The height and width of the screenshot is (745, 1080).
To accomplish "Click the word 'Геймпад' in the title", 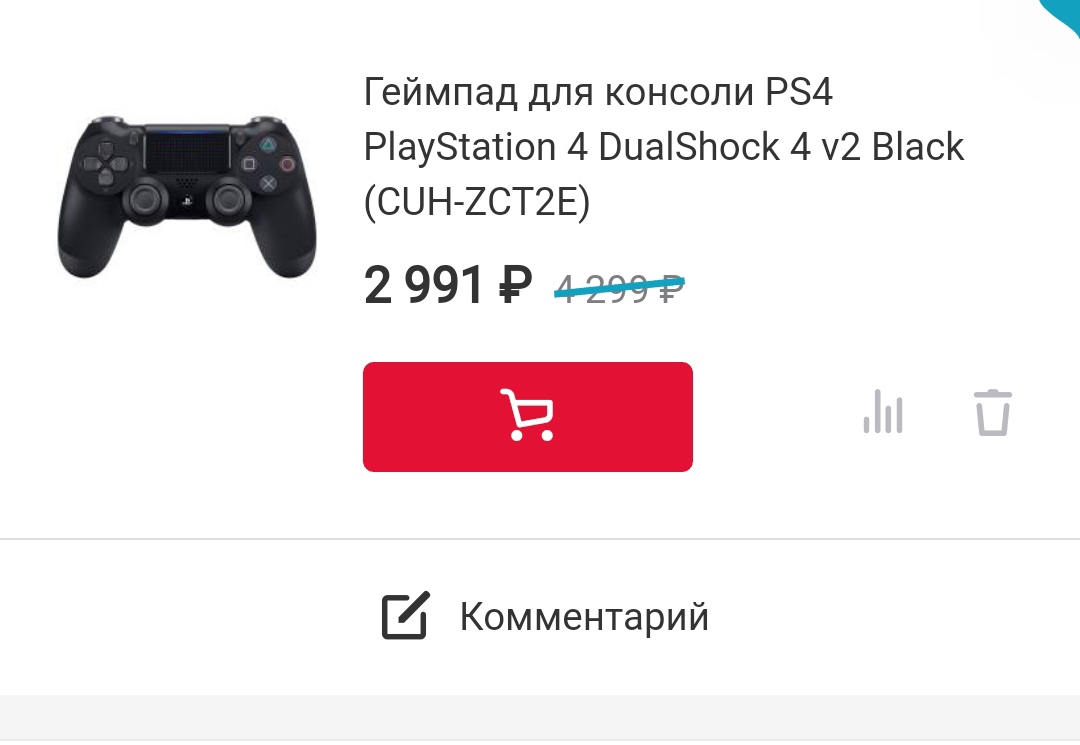I will (440, 92).
